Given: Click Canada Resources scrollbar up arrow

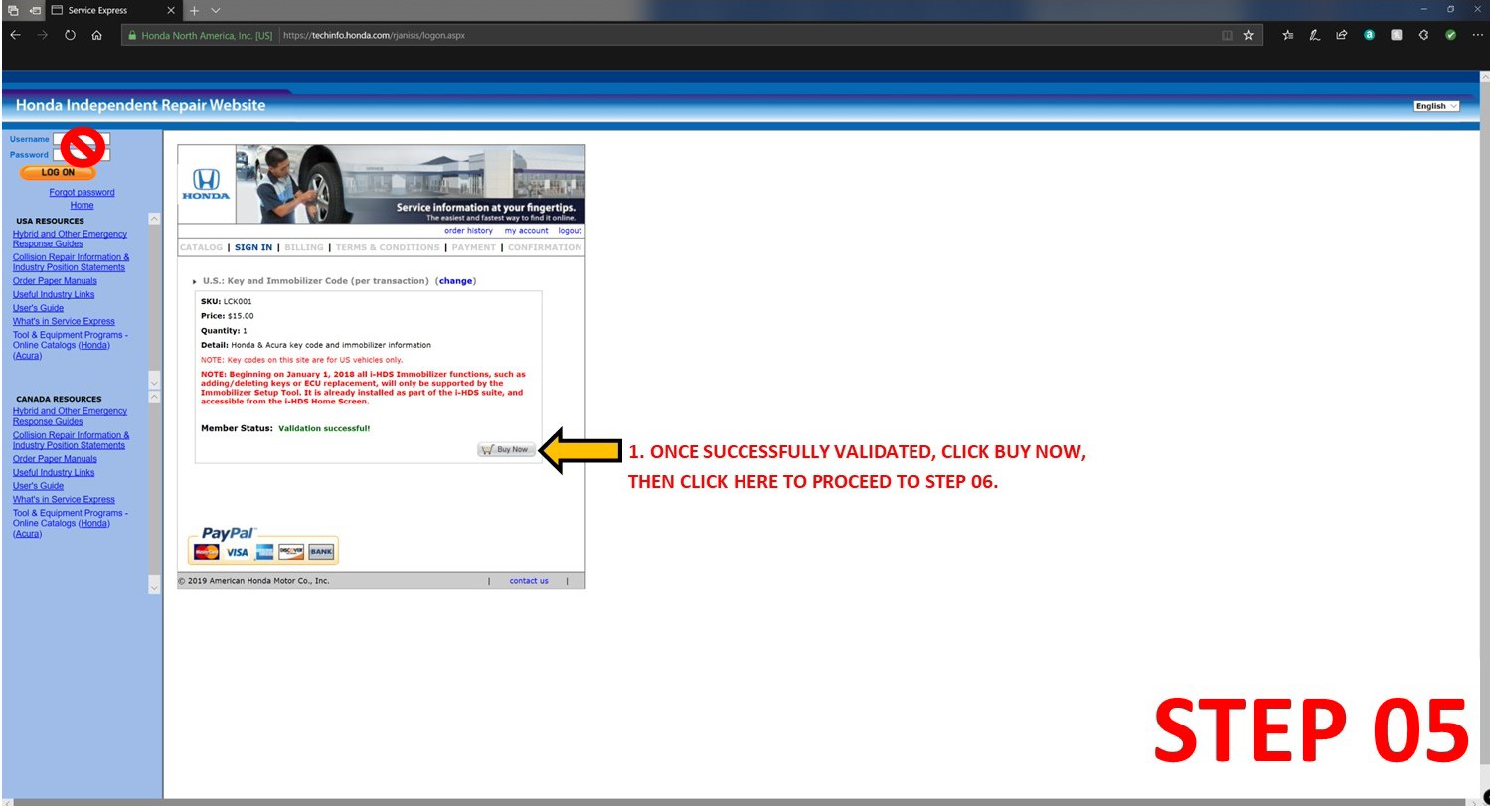Looking at the screenshot, I should coord(154,396).
